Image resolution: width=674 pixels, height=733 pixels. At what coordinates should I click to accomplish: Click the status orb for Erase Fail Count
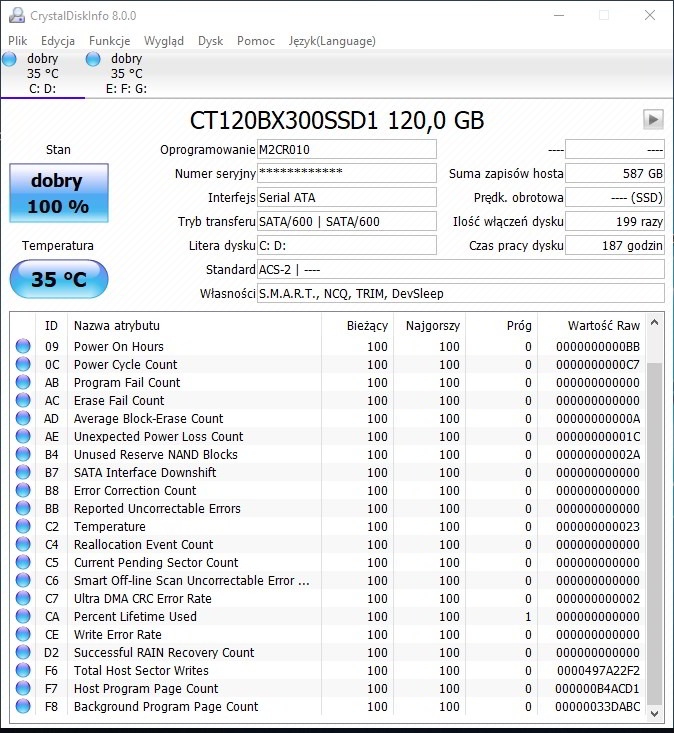point(23,400)
